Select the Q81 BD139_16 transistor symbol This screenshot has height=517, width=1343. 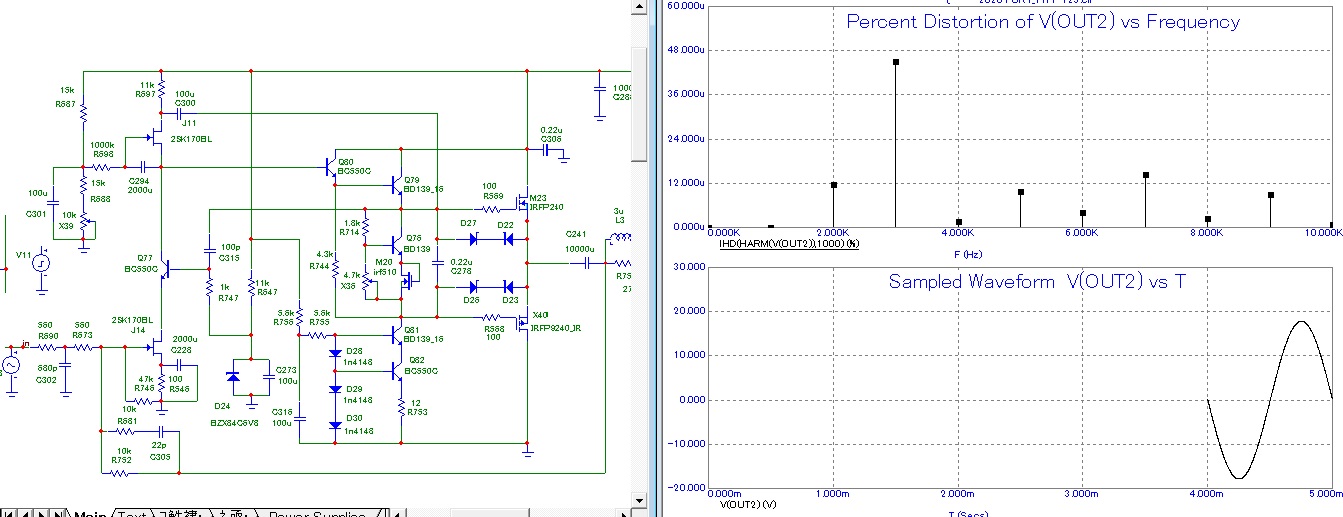pos(396,334)
